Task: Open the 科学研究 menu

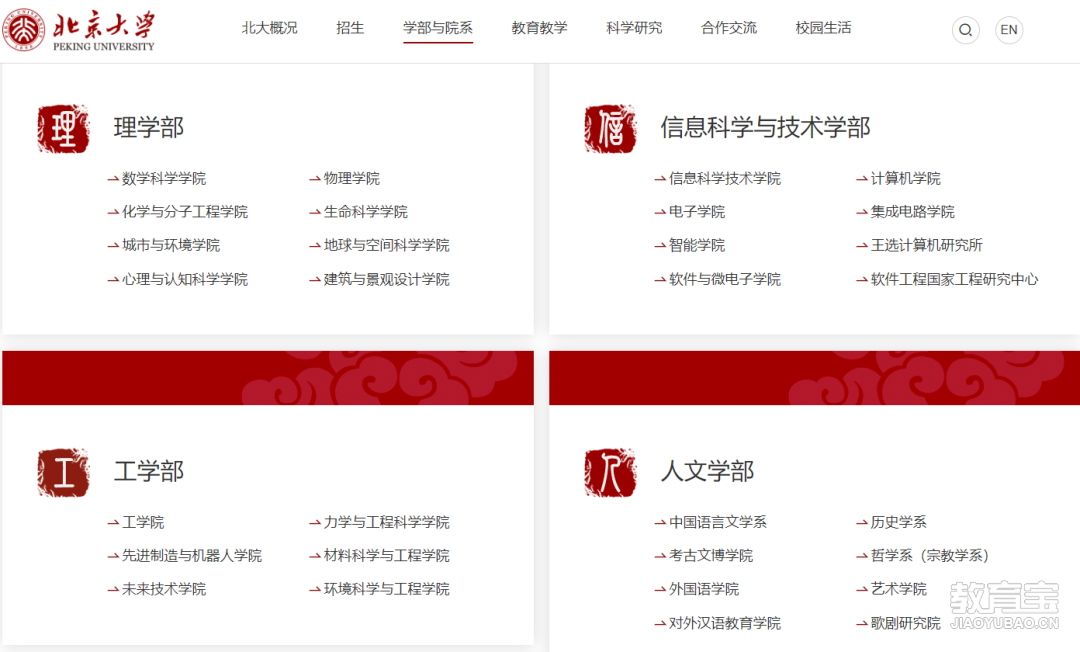Action: pos(634,28)
